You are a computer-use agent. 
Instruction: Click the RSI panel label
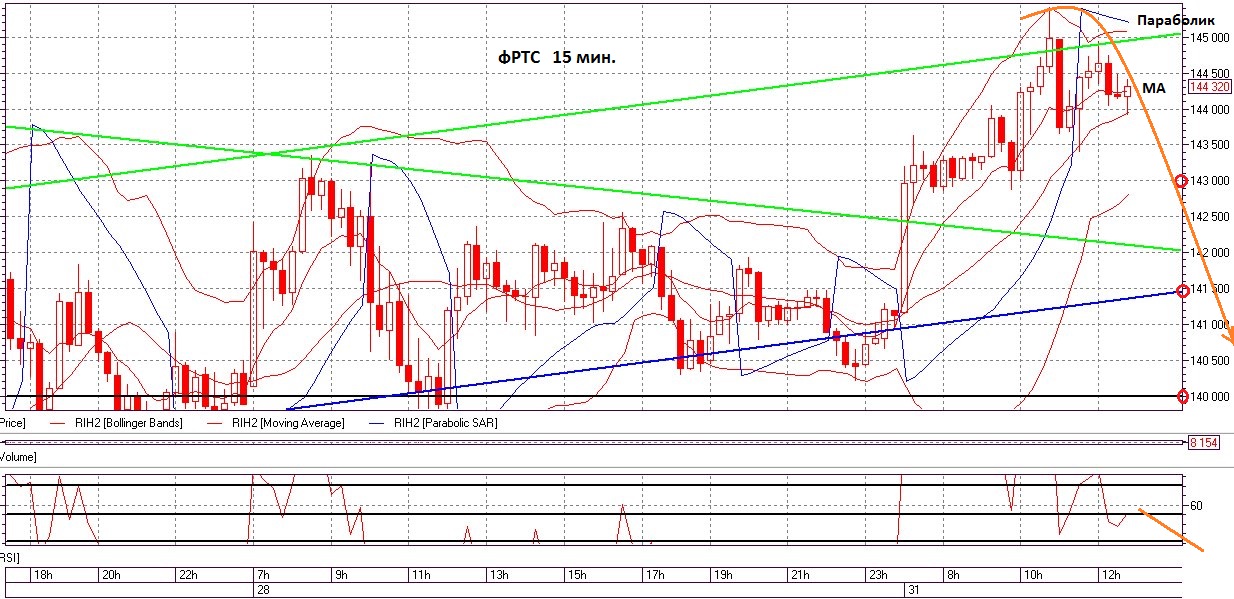click(x=9, y=557)
